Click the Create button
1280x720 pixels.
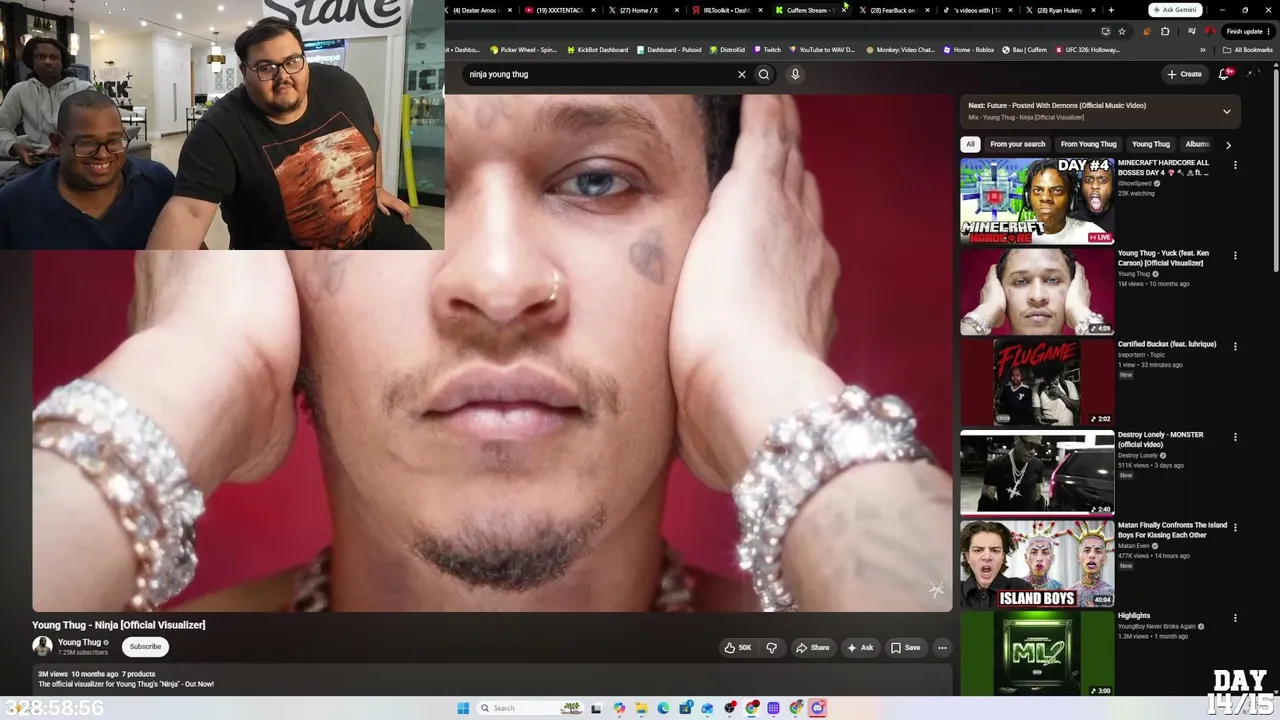pyautogui.click(x=1184, y=74)
